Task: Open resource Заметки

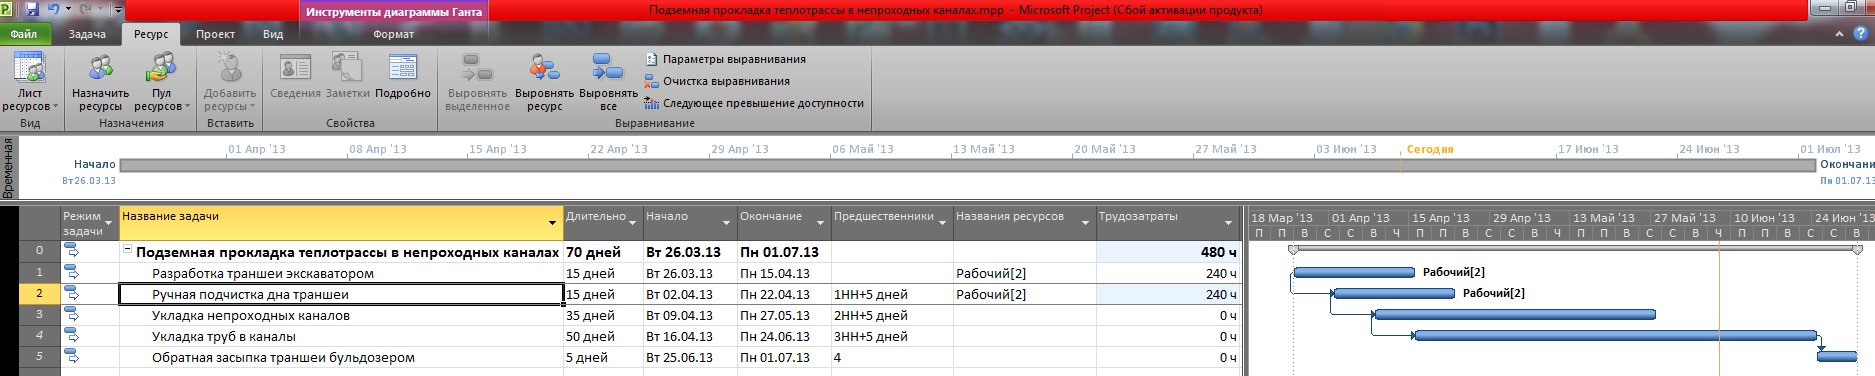Action: point(348,77)
